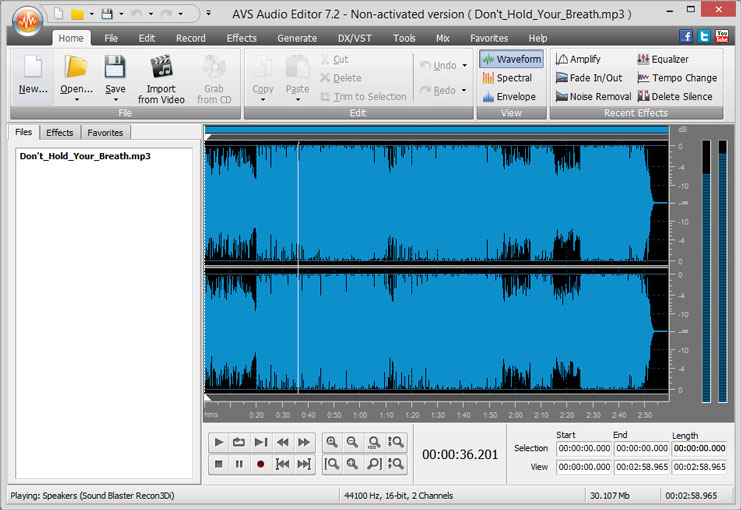
Task: Switch to Envelope view
Action: (509, 96)
